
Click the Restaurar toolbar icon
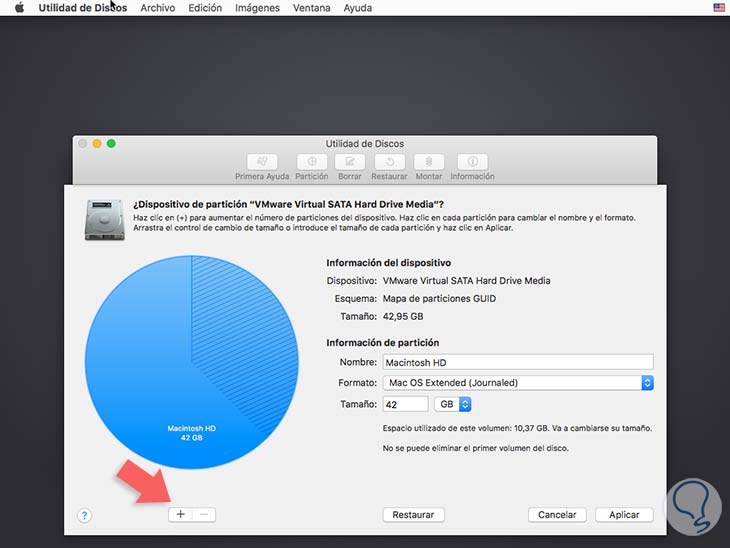click(390, 162)
